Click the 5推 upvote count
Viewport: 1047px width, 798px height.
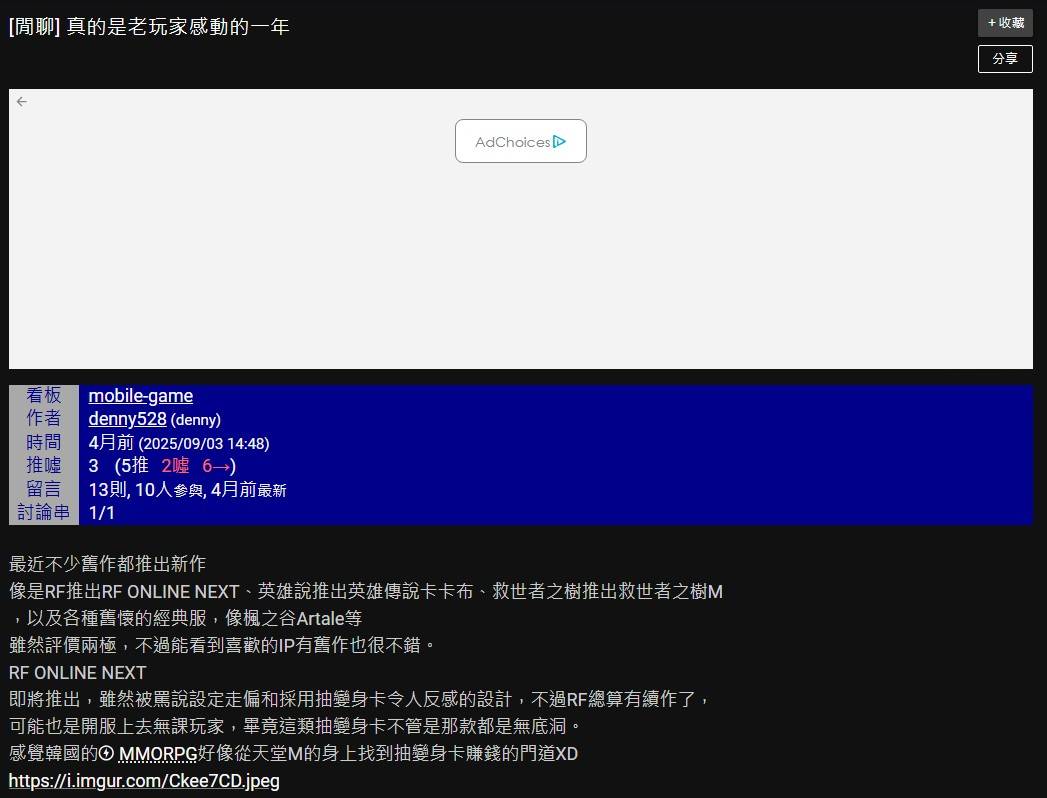click(x=135, y=466)
